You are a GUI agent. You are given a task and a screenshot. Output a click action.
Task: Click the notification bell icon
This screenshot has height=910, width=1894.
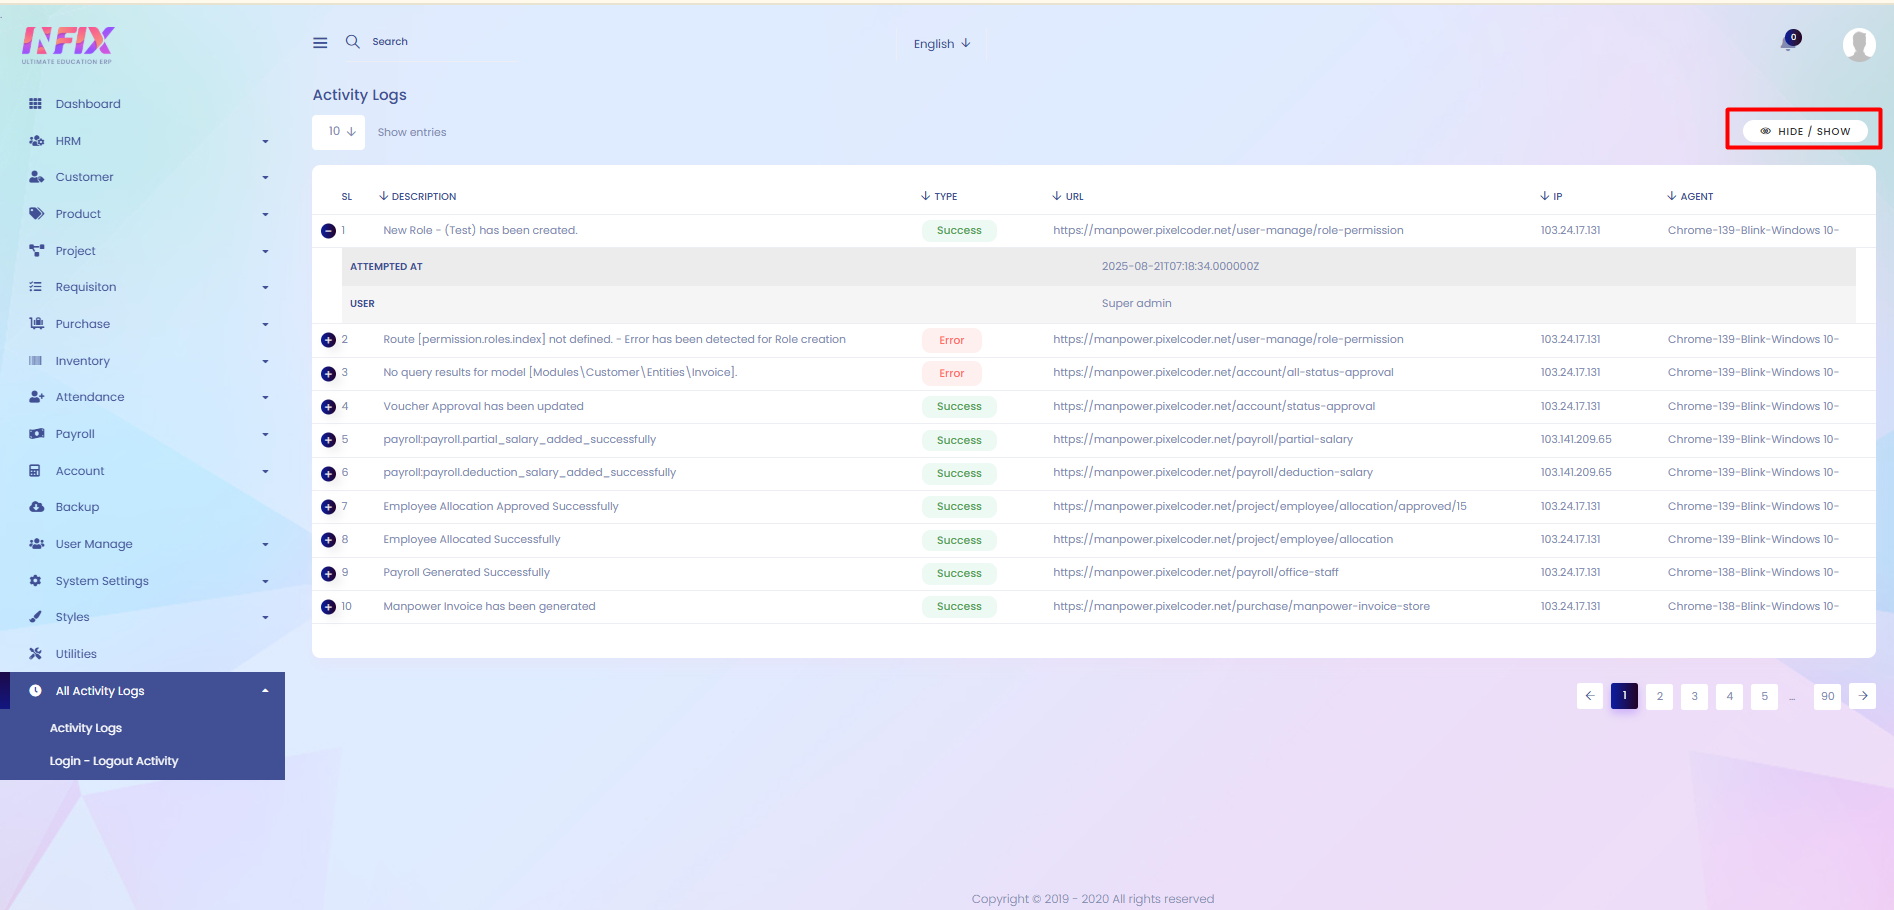coord(1788,43)
